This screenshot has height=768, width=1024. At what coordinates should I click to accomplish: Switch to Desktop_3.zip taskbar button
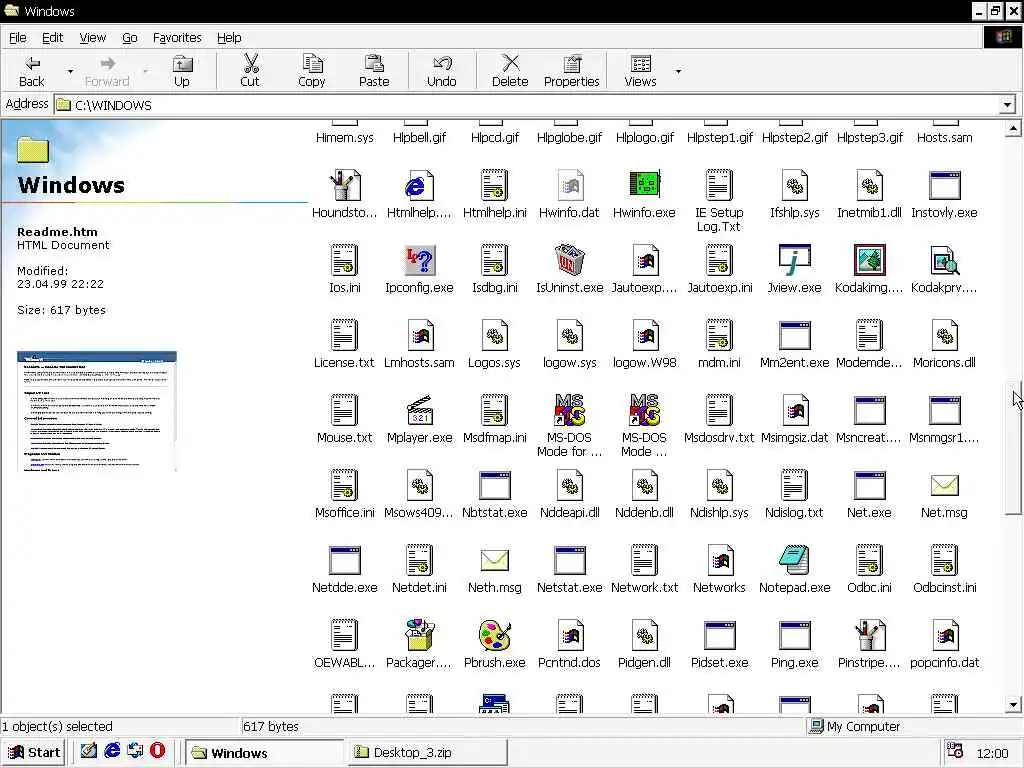click(x=427, y=752)
